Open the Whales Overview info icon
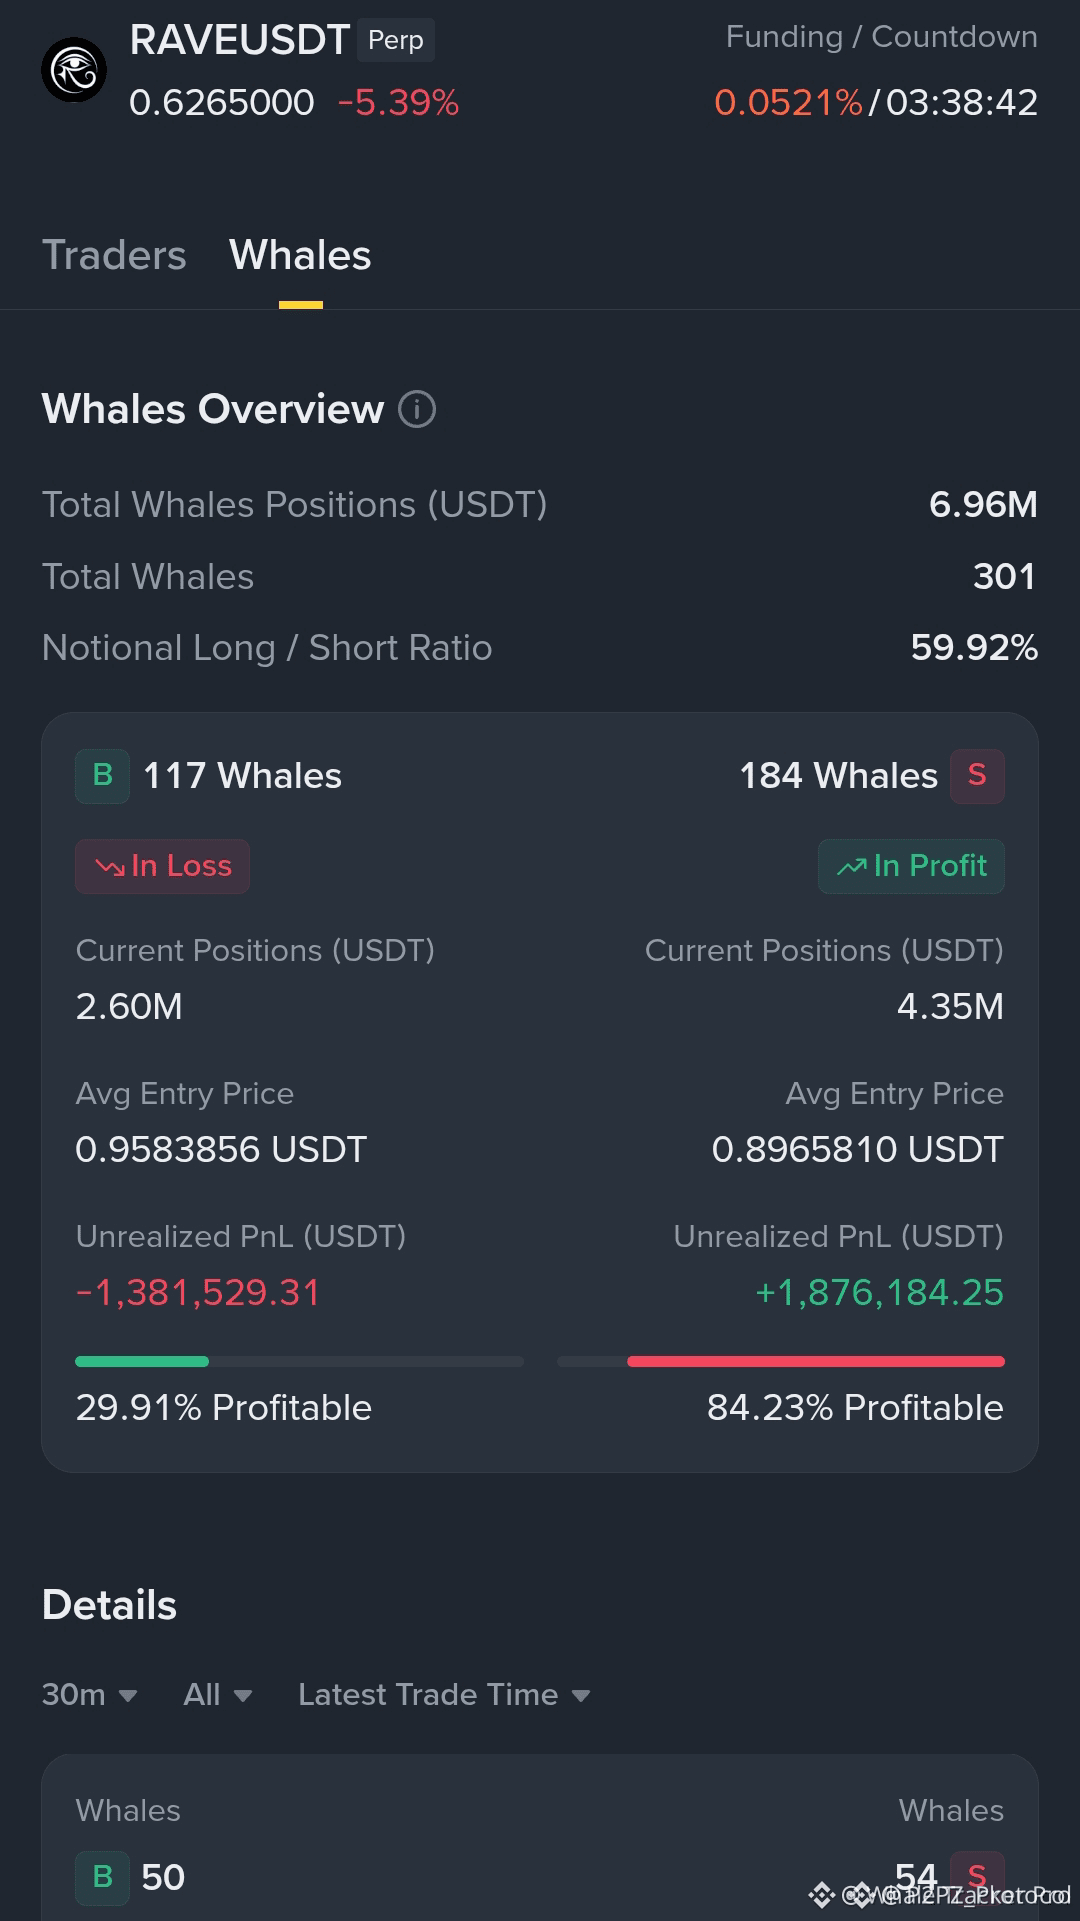1080x1921 pixels. pos(417,409)
